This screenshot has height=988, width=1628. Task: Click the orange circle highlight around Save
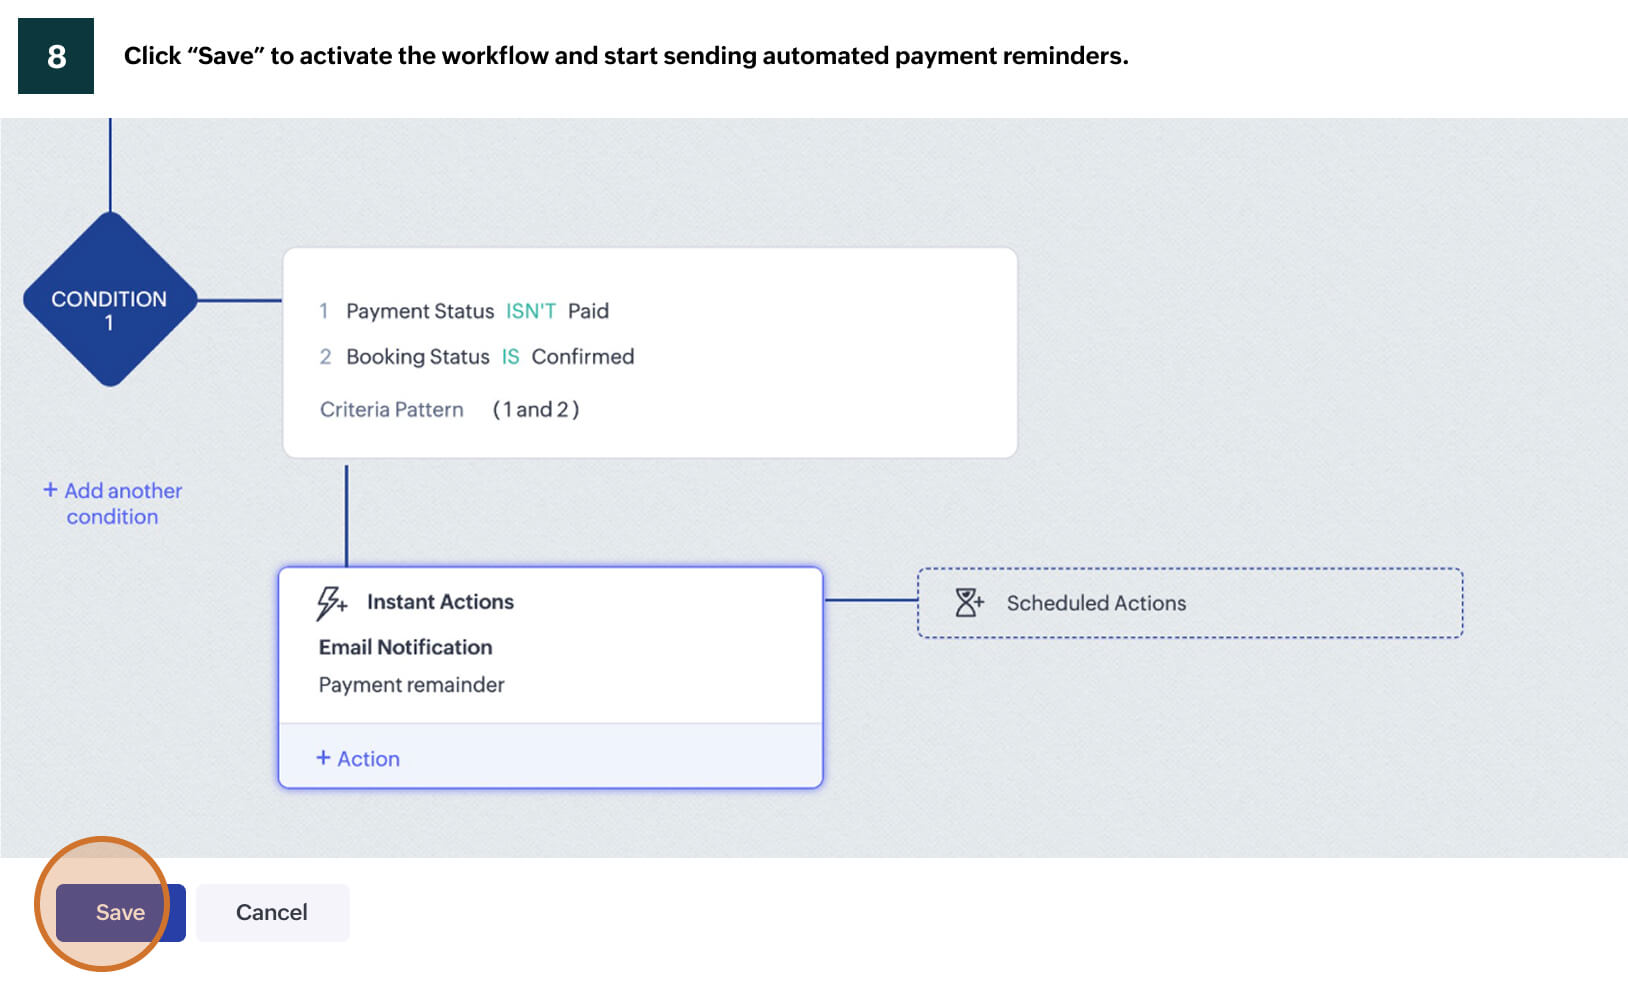103,912
